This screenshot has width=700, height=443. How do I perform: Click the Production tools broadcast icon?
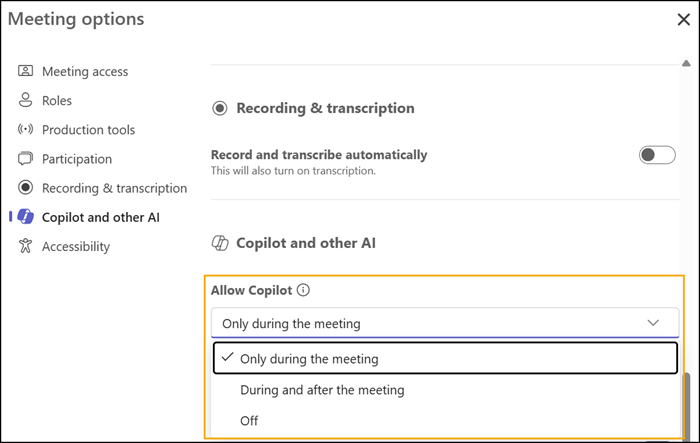25,130
